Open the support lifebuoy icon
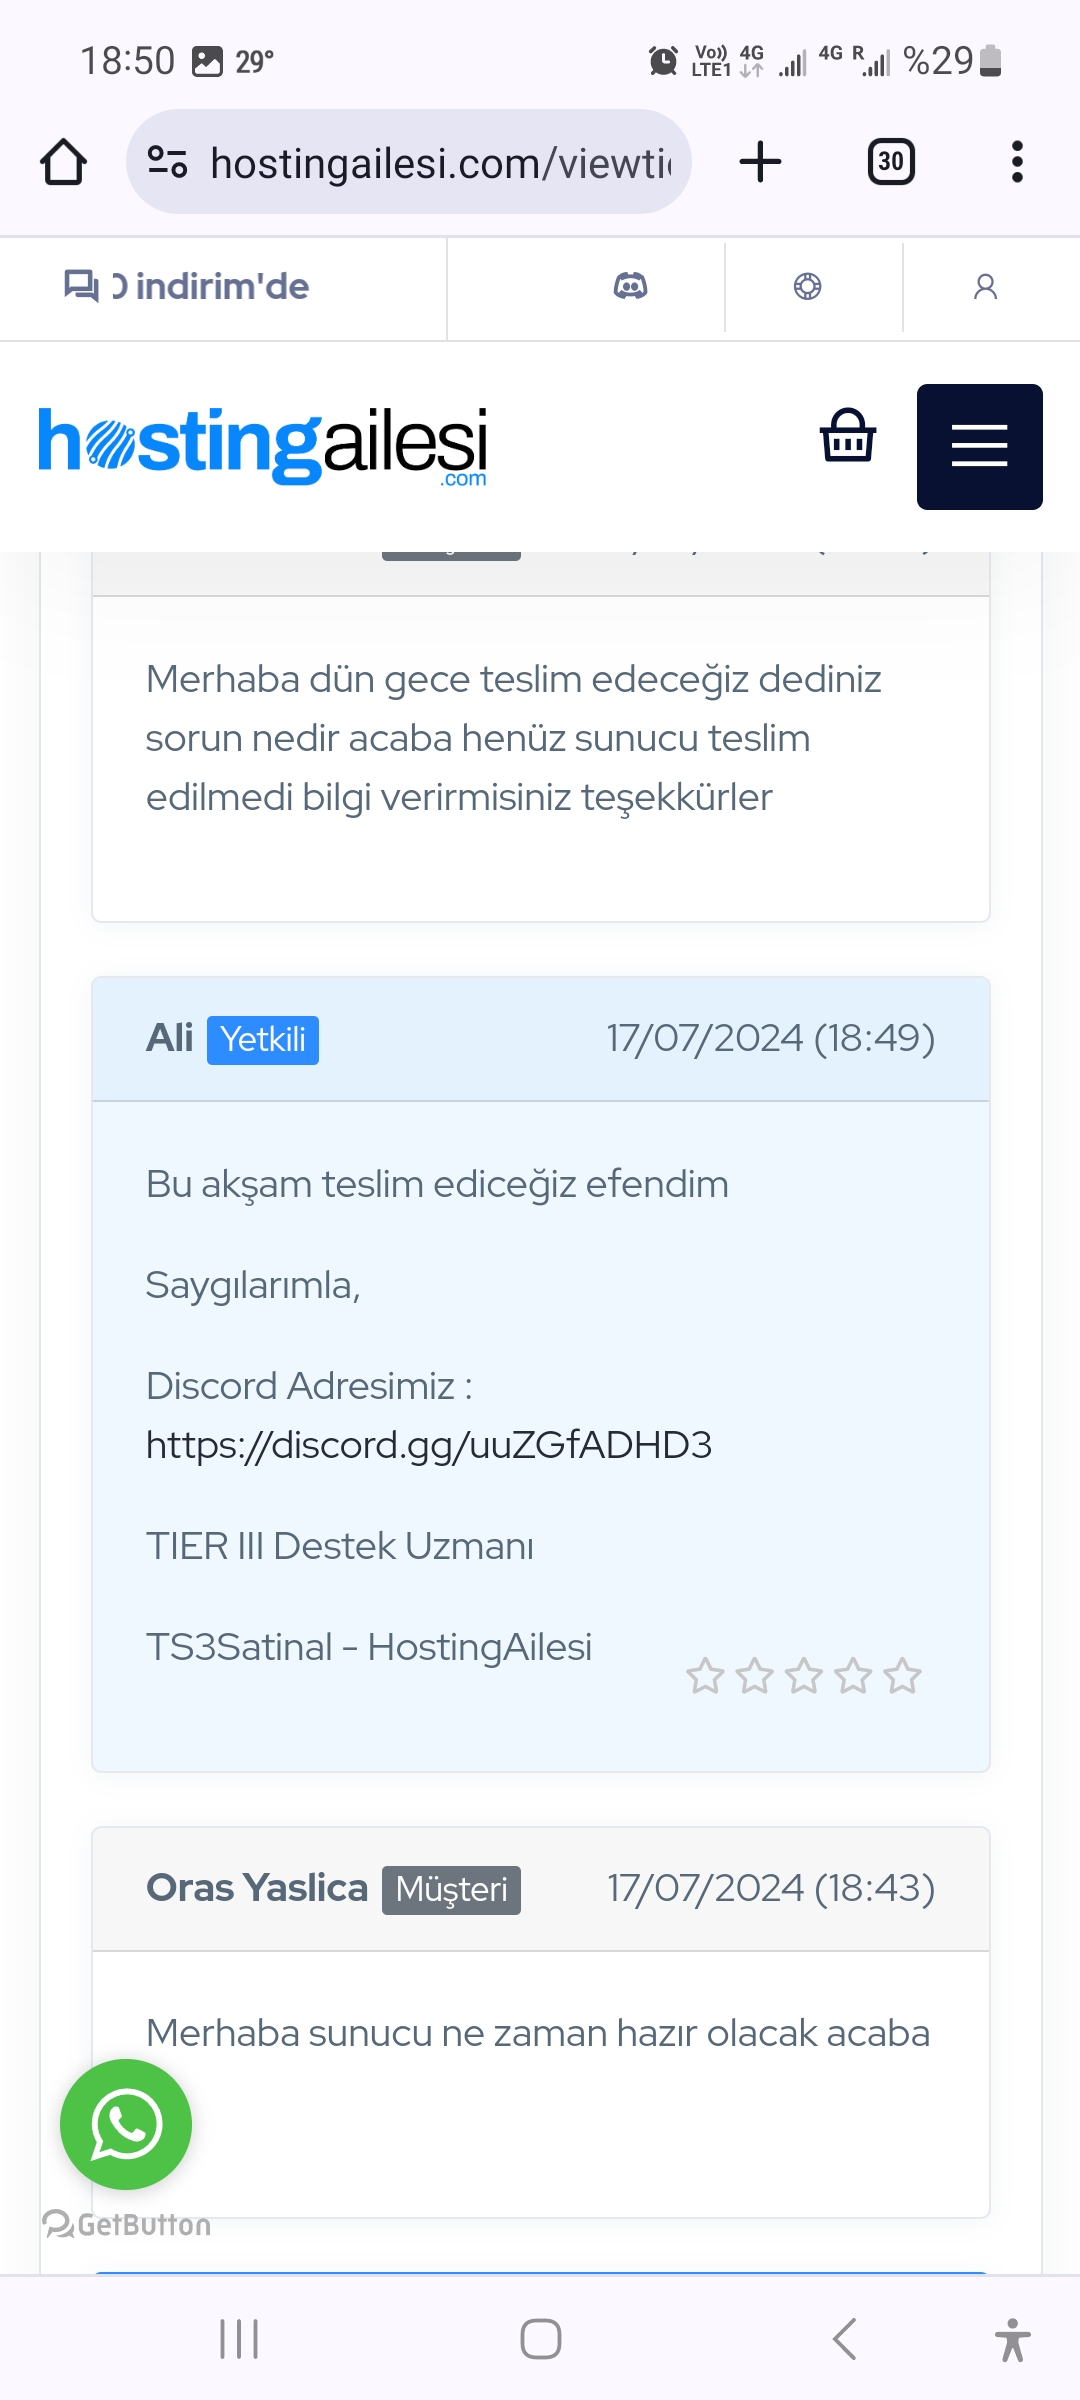Viewport: 1080px width, 2400px height. [808, 287]
